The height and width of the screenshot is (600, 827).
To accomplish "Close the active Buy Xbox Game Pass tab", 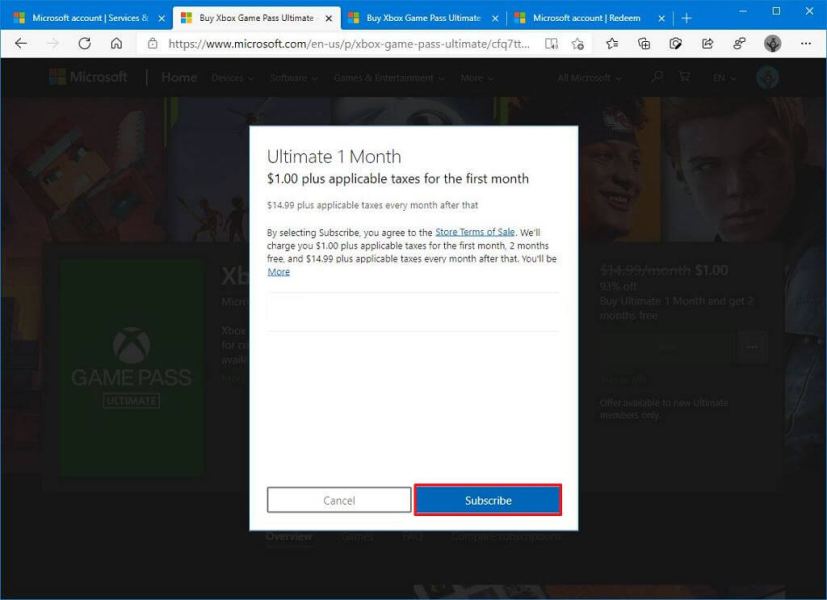I will point(329,18).
